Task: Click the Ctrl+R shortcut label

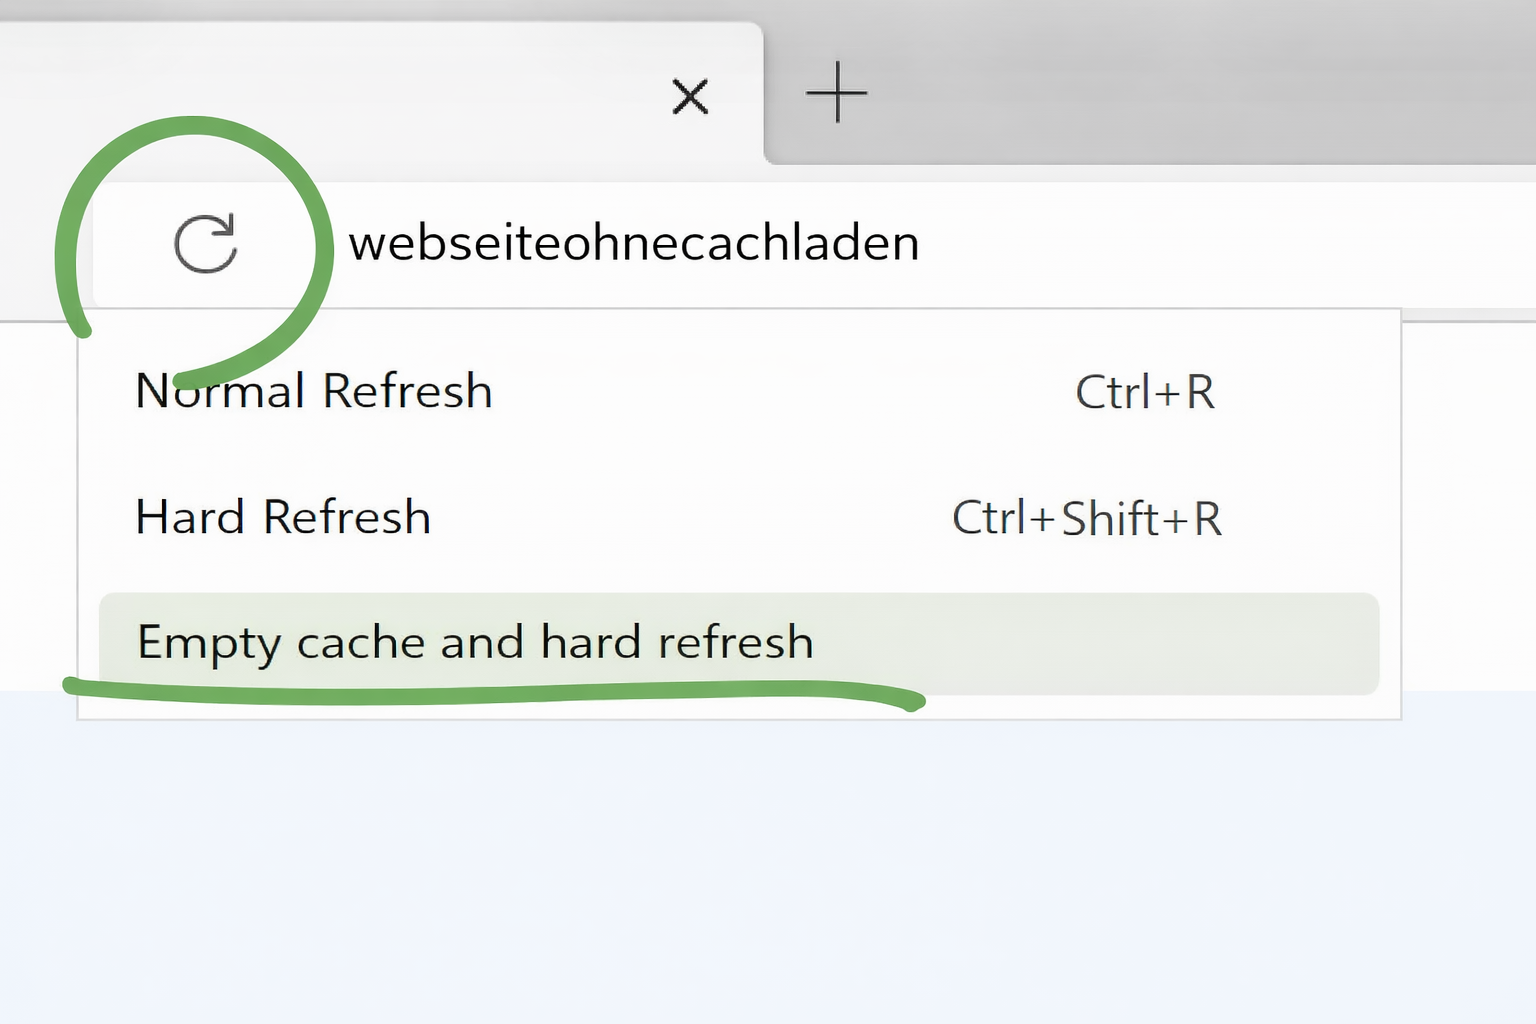Action: (x=1144, y=392)
